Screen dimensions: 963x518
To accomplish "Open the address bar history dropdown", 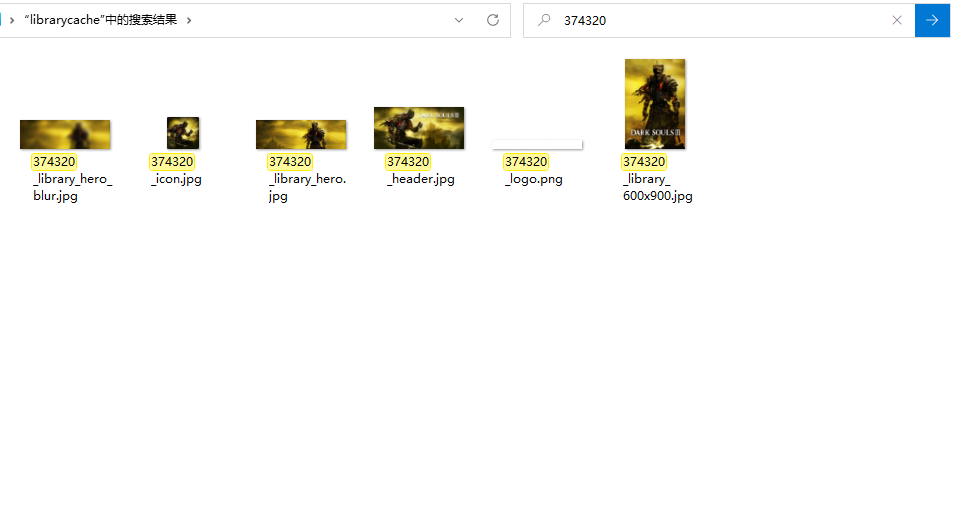I will [x=459, y=20].
